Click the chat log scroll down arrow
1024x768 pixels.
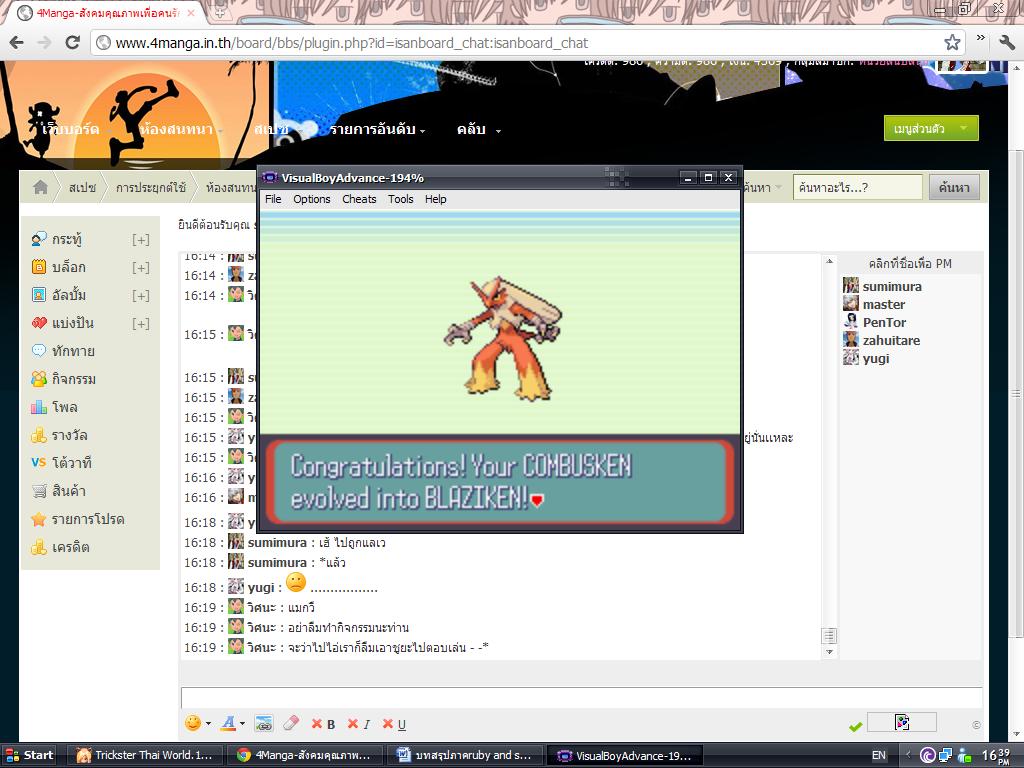pos(829,652)
